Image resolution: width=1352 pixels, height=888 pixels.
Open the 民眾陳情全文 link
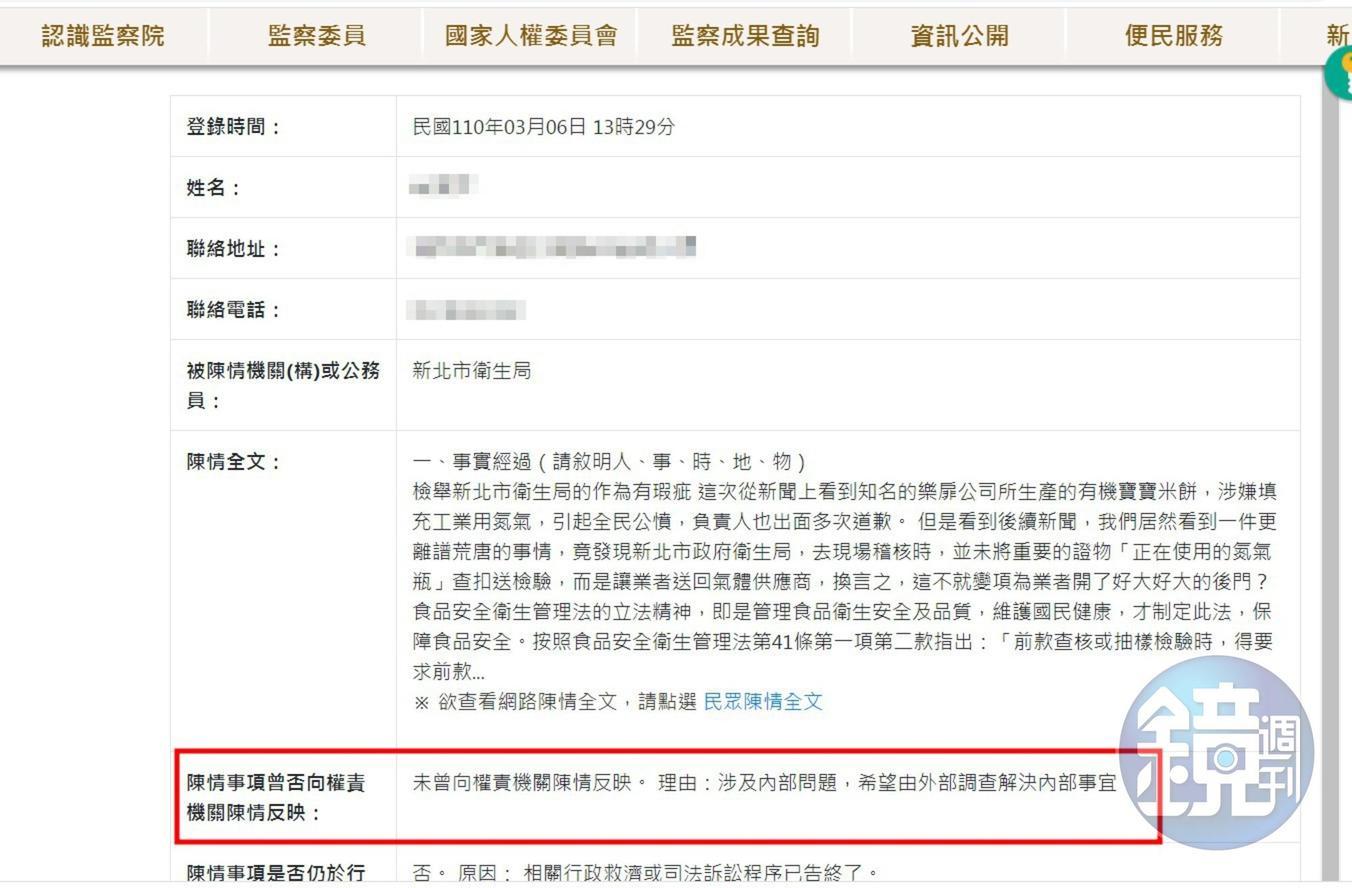[x=763, y=702]
